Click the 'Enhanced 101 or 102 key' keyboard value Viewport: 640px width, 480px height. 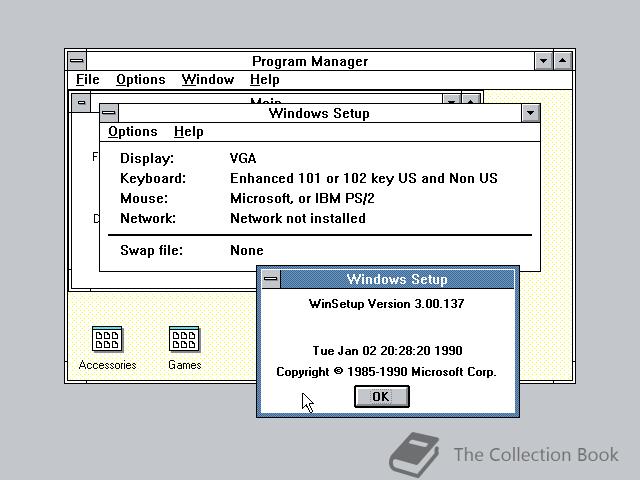click(364, 178)
